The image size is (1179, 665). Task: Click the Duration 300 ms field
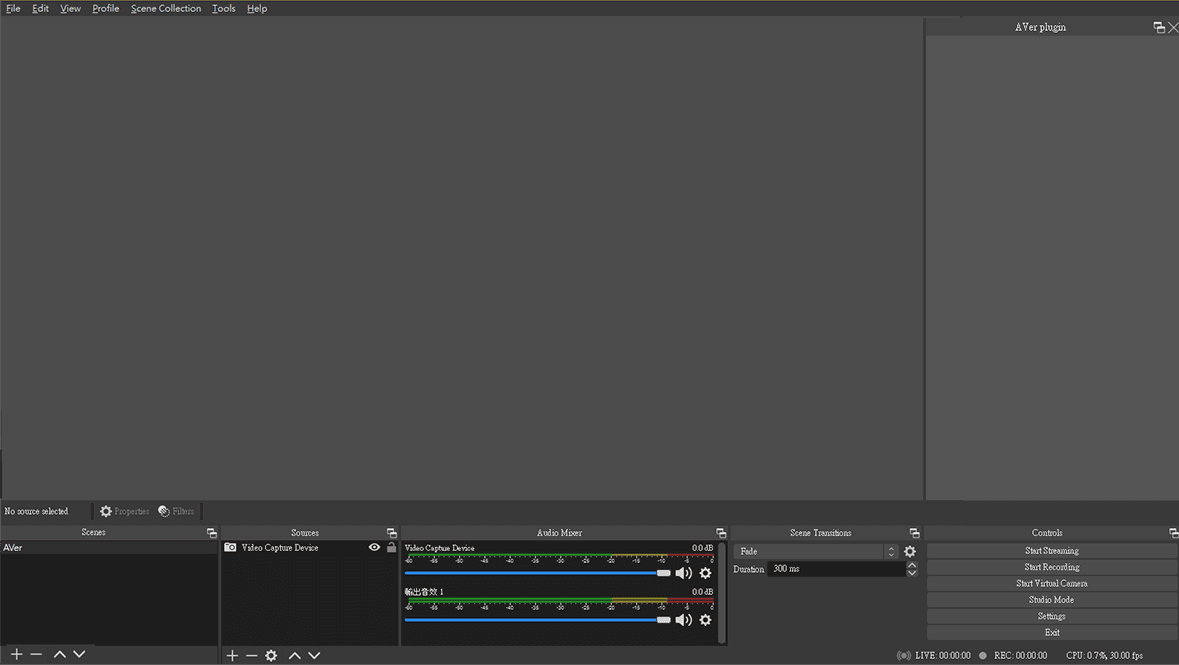point(836,569)
